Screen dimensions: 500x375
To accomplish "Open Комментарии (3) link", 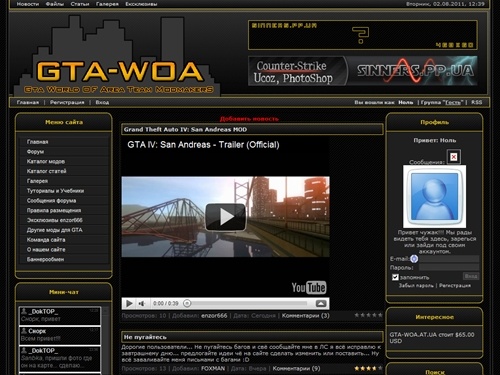I will 306,316.
